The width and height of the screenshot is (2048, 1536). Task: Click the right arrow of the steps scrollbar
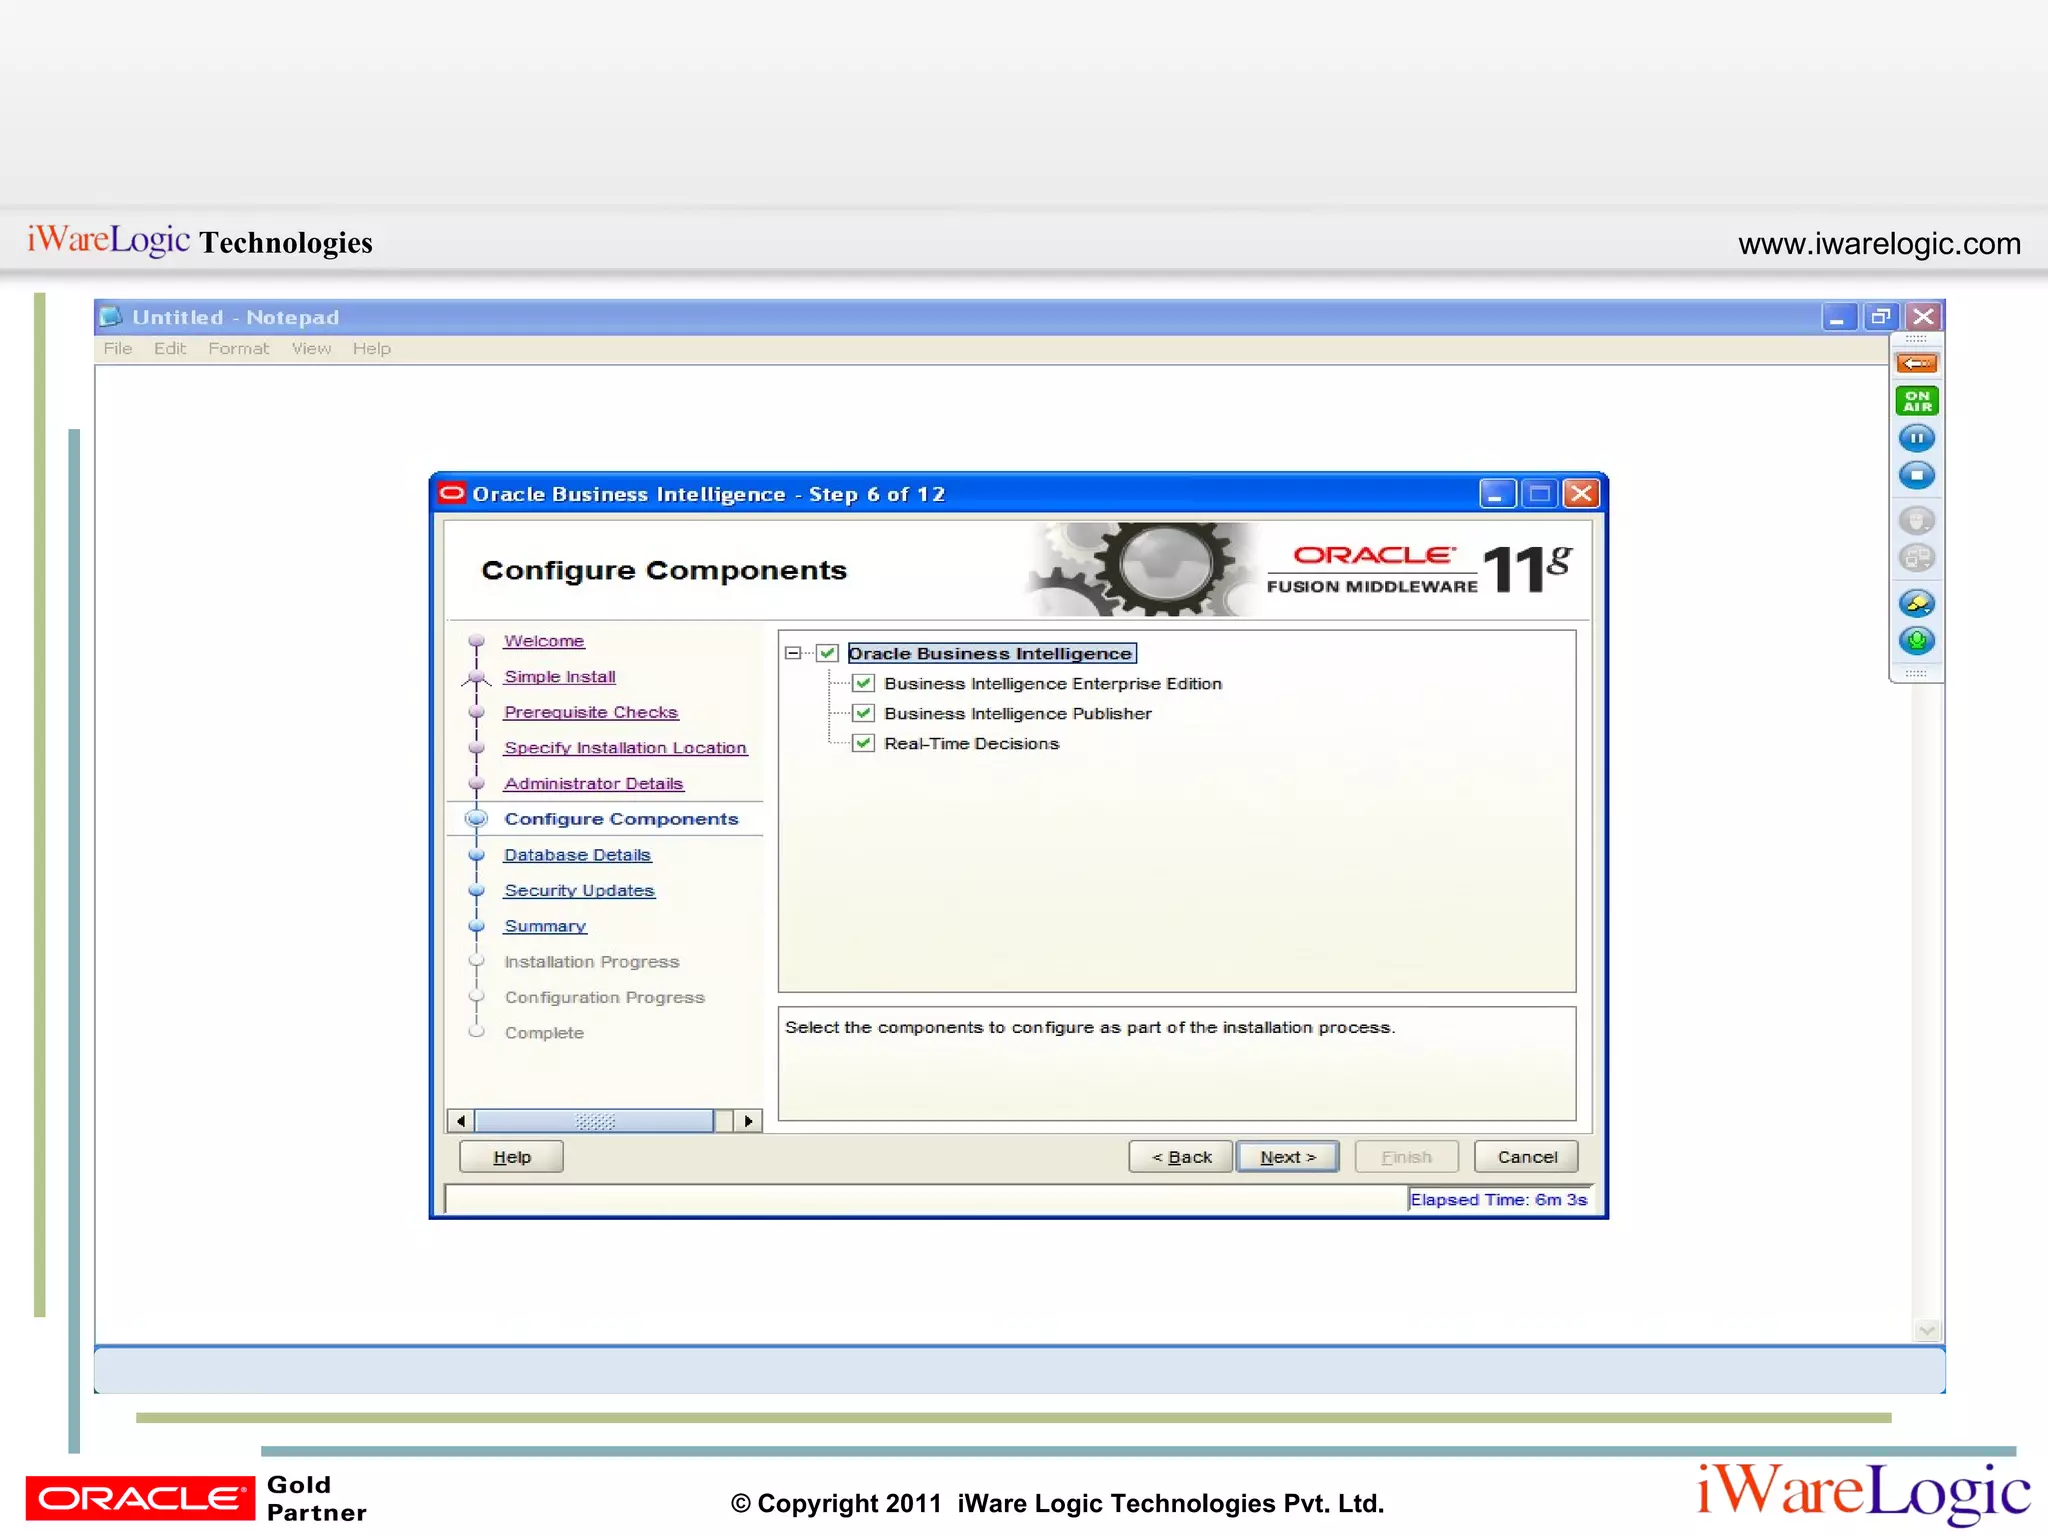point(748,1121)
